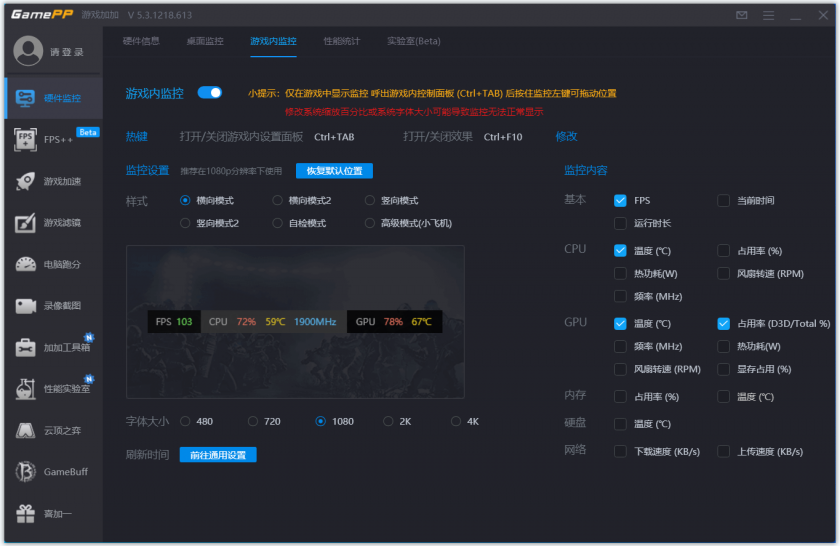Uncheck the FPS checkbox
Screen dimensions: 840x546
click(620, 201)
